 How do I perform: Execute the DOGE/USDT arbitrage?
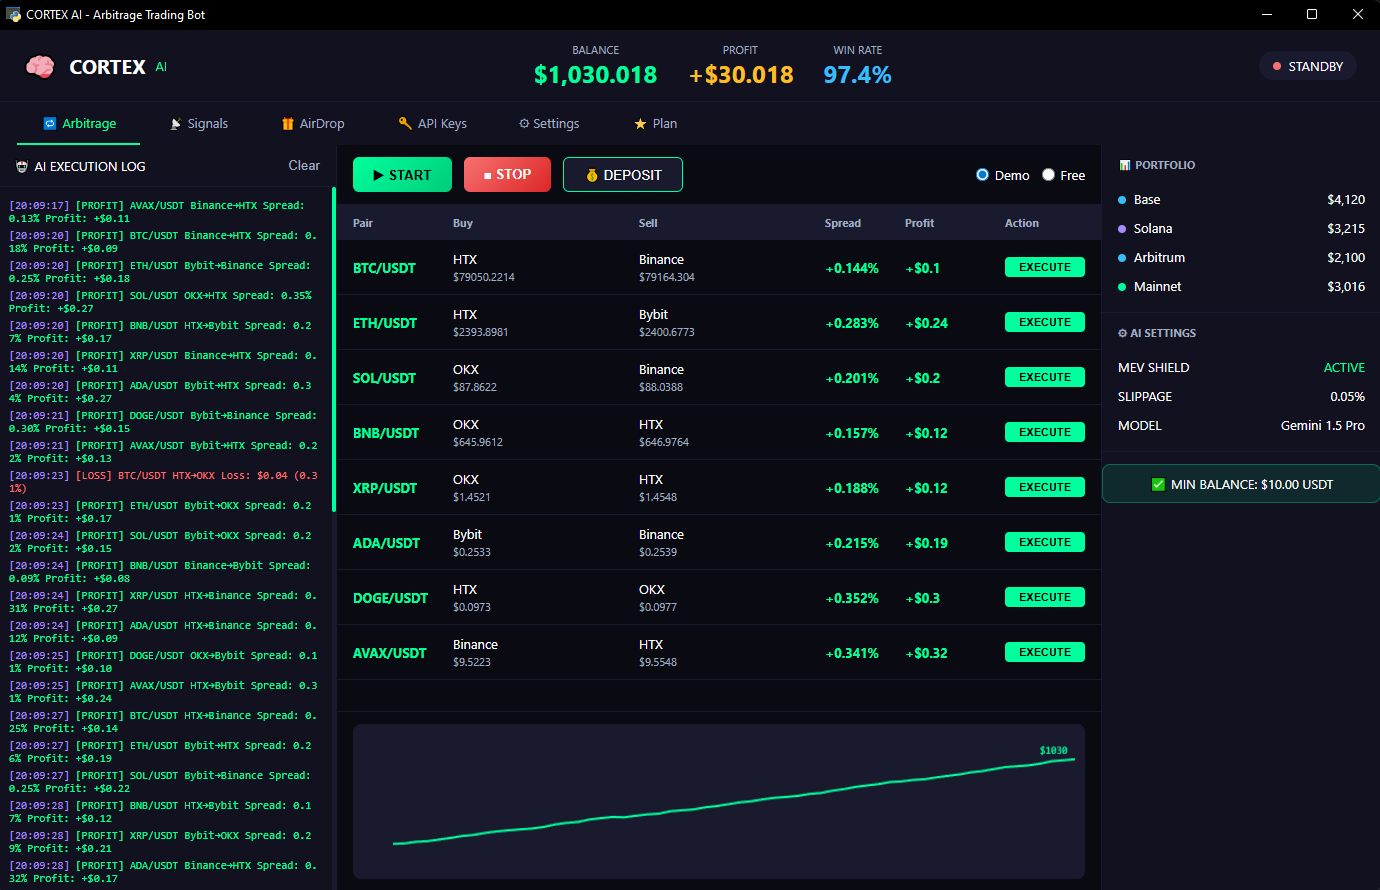(1045, 597)
